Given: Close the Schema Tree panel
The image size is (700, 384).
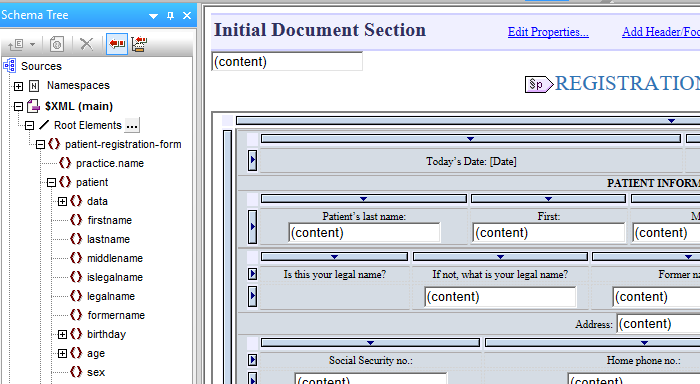Looking at the screenshot, I should [x=187, y=16].
